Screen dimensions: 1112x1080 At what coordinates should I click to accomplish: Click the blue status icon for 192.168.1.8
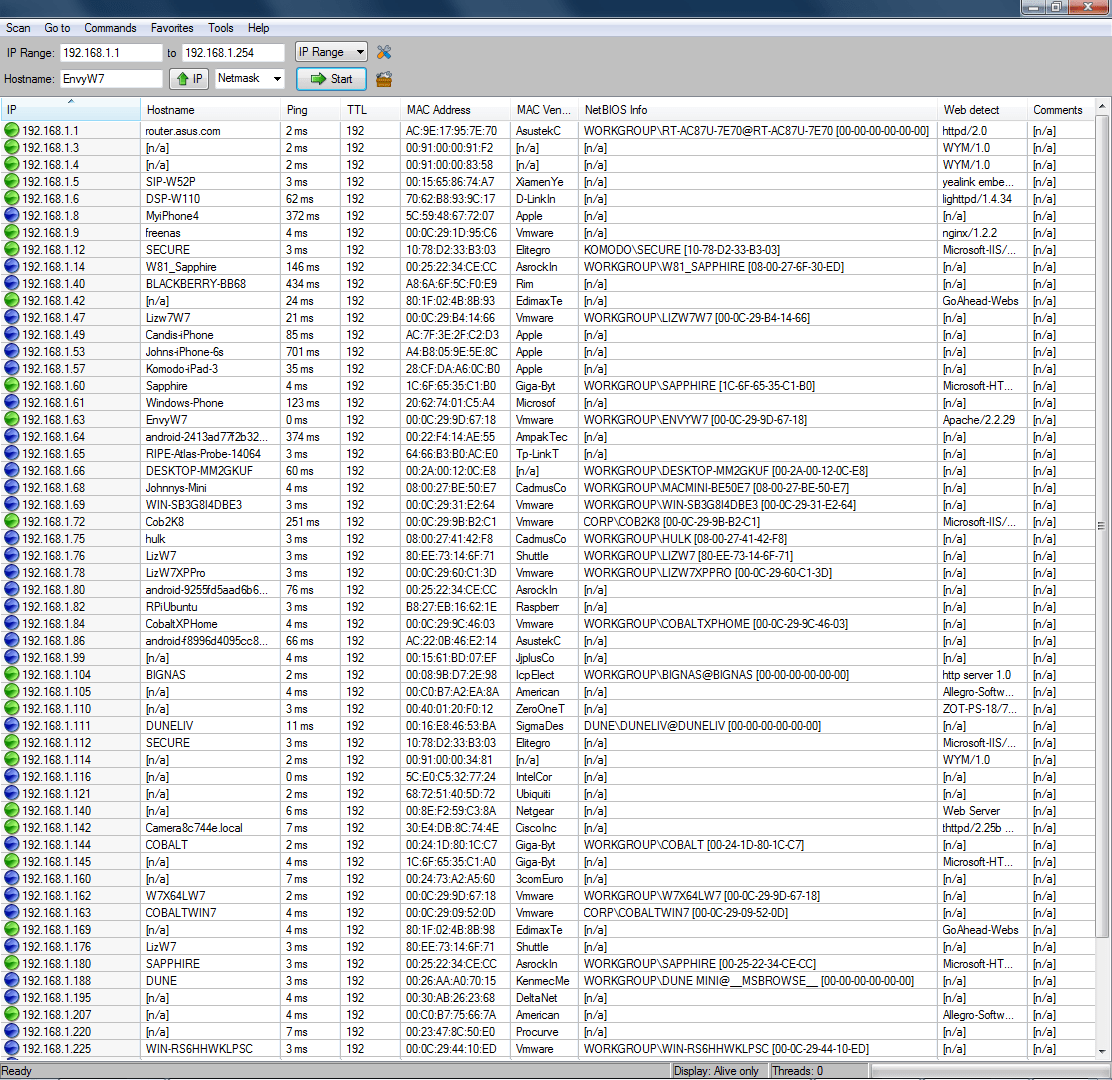coord(12,215)
